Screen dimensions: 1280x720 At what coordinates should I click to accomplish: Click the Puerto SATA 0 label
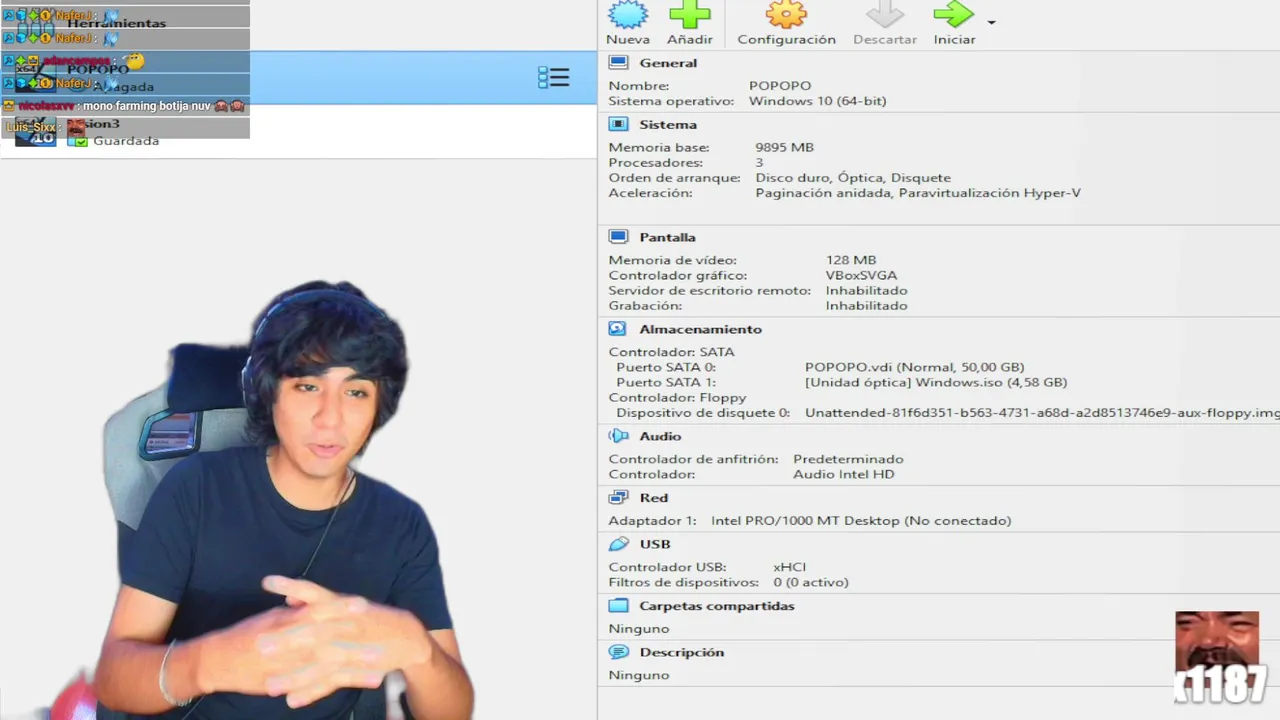coord(666,367)
